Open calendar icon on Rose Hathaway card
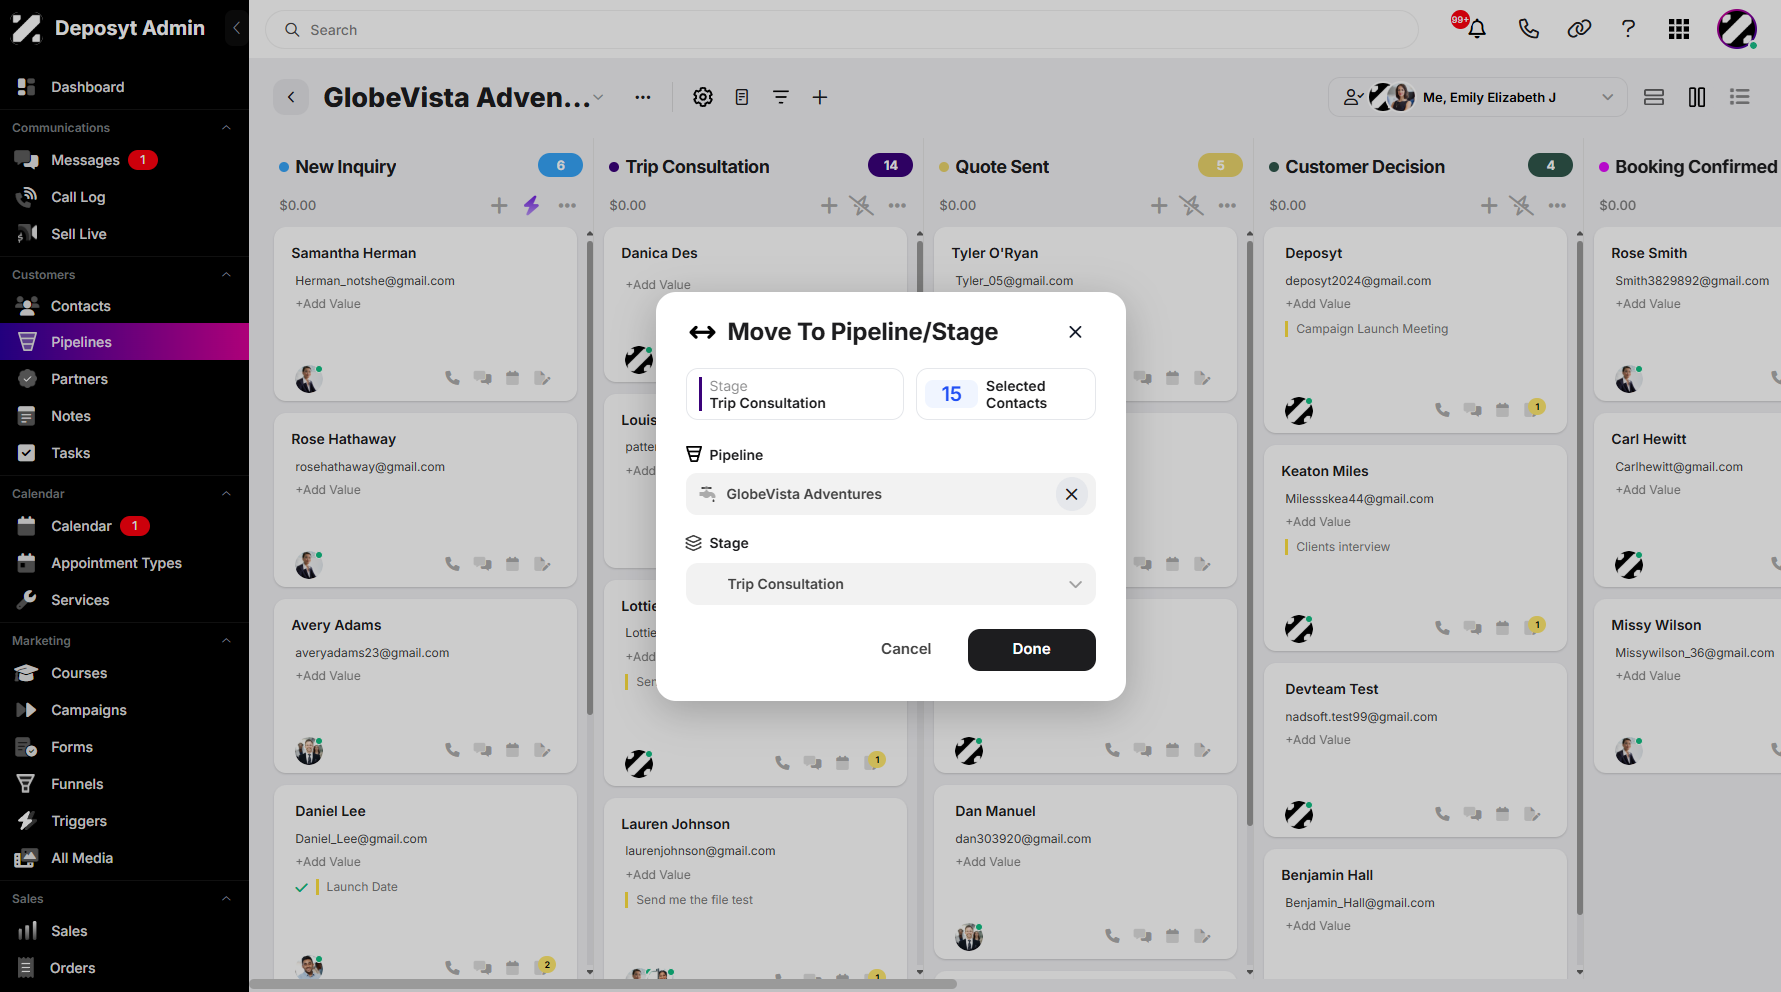Image resolution: width=1781 pixels, height=992 pixels. [x=512, y=564]
